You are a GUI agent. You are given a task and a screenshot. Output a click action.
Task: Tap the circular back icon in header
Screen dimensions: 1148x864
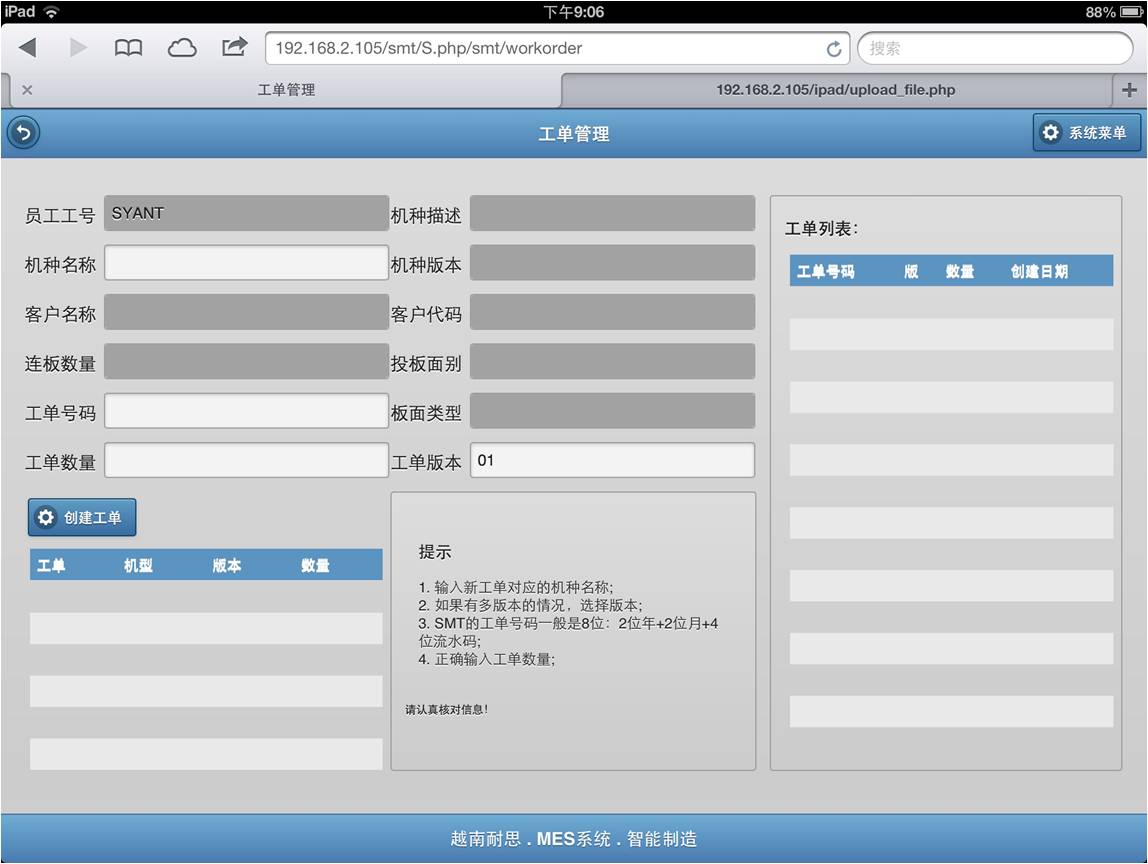point(23,133)
